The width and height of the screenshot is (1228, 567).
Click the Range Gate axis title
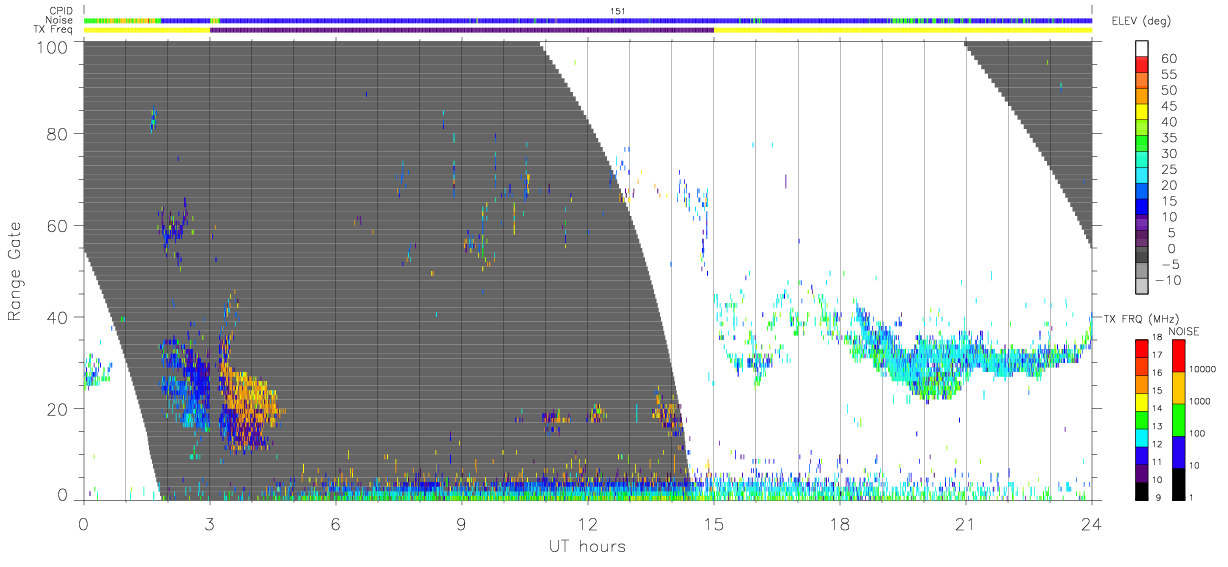click(16, 272)
